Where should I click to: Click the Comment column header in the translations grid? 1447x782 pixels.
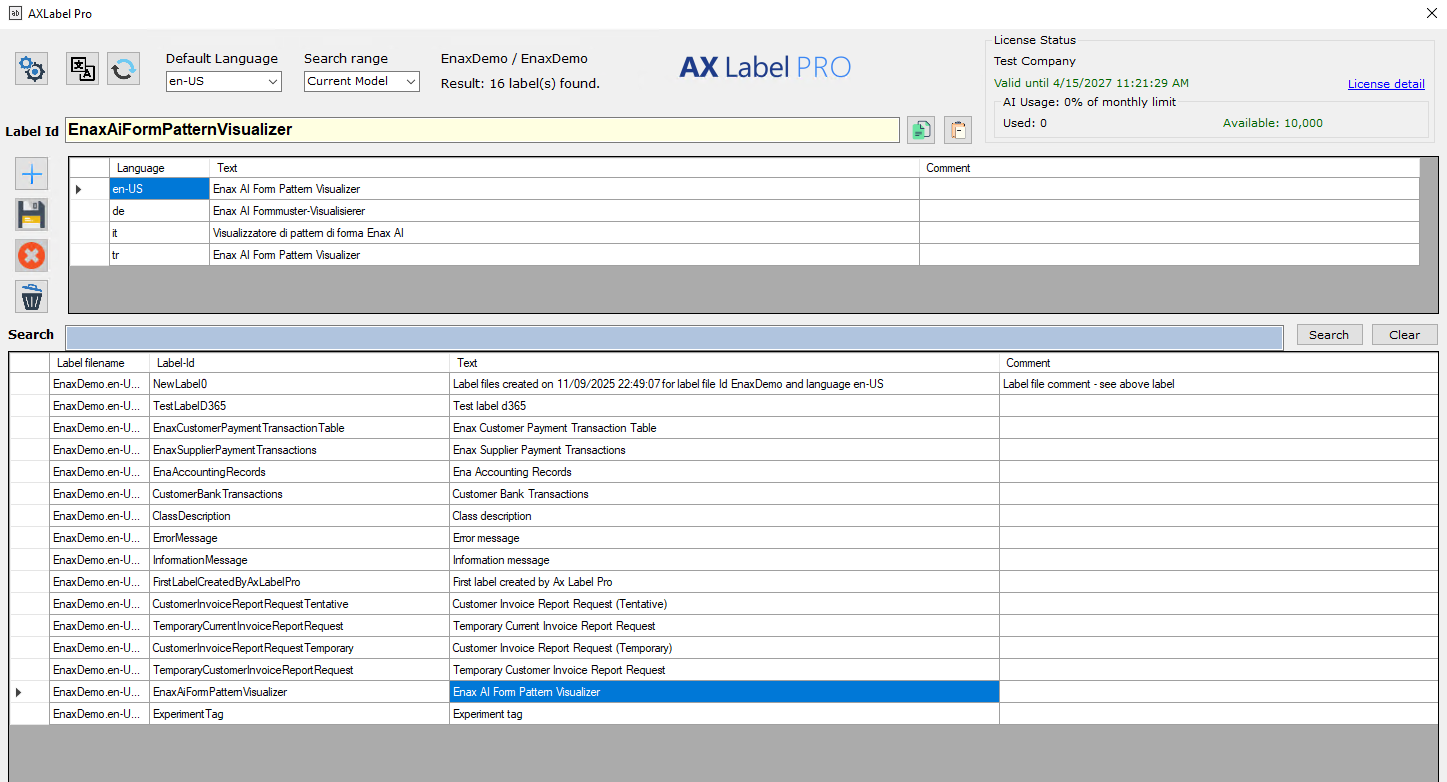click(x=1169, y=168)
